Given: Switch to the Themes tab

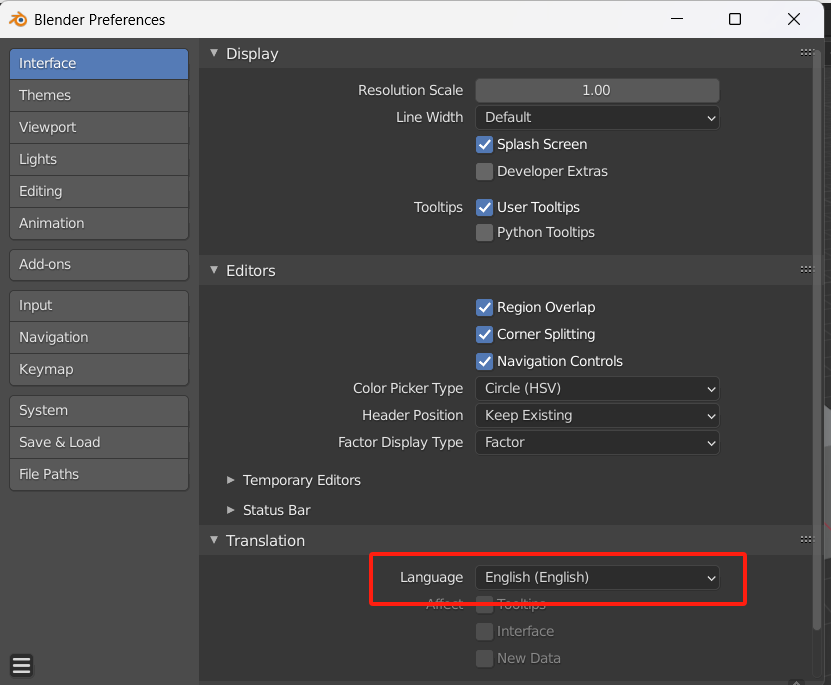Looking at the screenshot, I should tap(99, 95).
